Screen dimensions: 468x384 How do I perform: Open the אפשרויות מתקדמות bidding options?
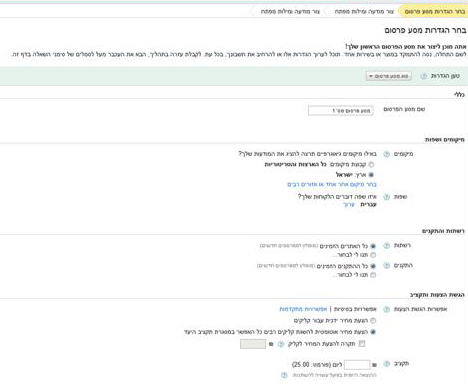[x=303, y=309]
